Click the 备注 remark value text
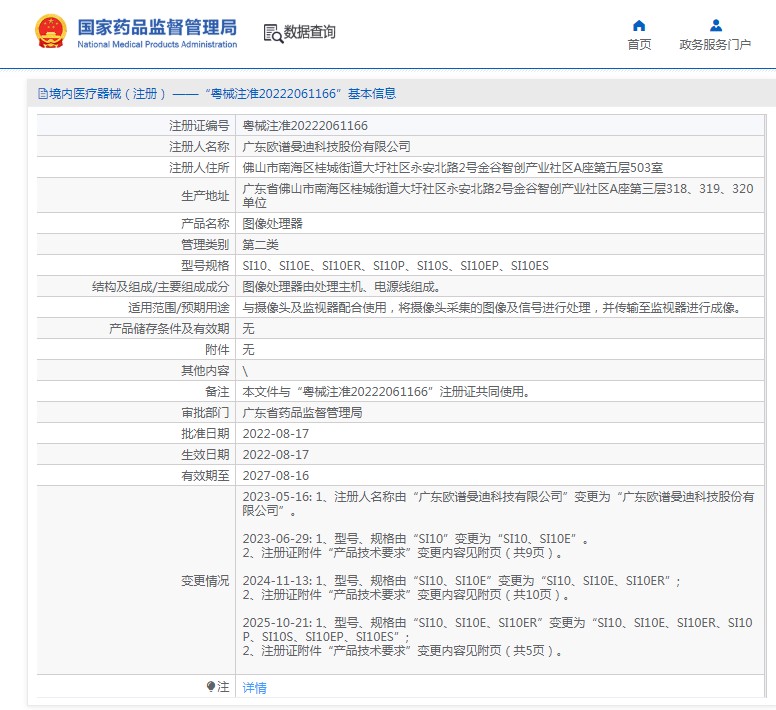This screenshot has height=710, width=776. 387,392
